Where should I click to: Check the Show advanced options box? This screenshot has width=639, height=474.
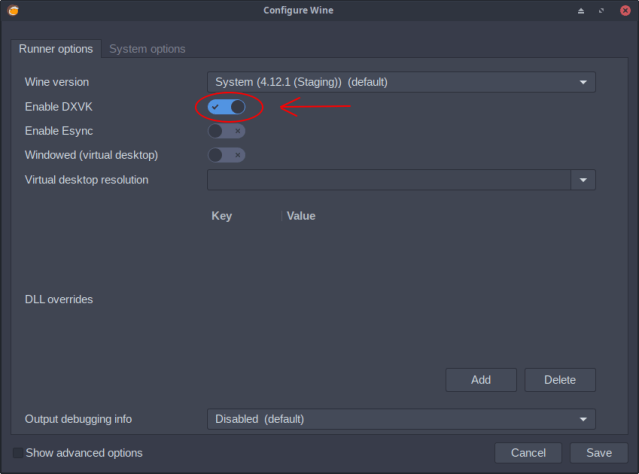tap(18, 453)
